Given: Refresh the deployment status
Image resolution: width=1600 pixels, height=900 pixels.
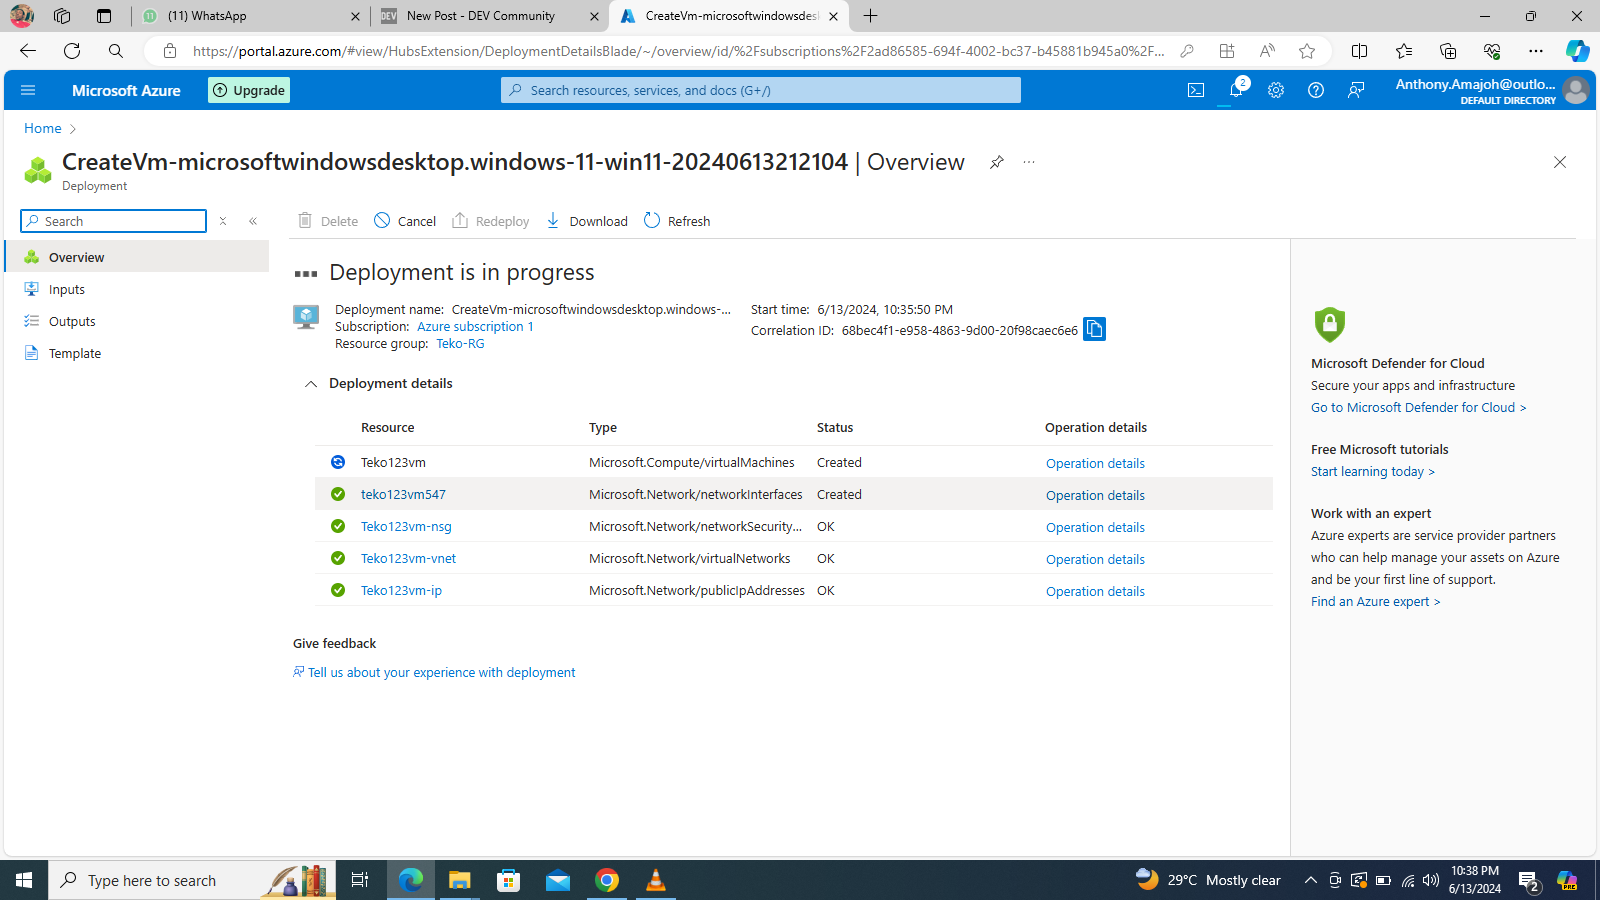Looking at the screenshot, I should (x=677, y=221).
